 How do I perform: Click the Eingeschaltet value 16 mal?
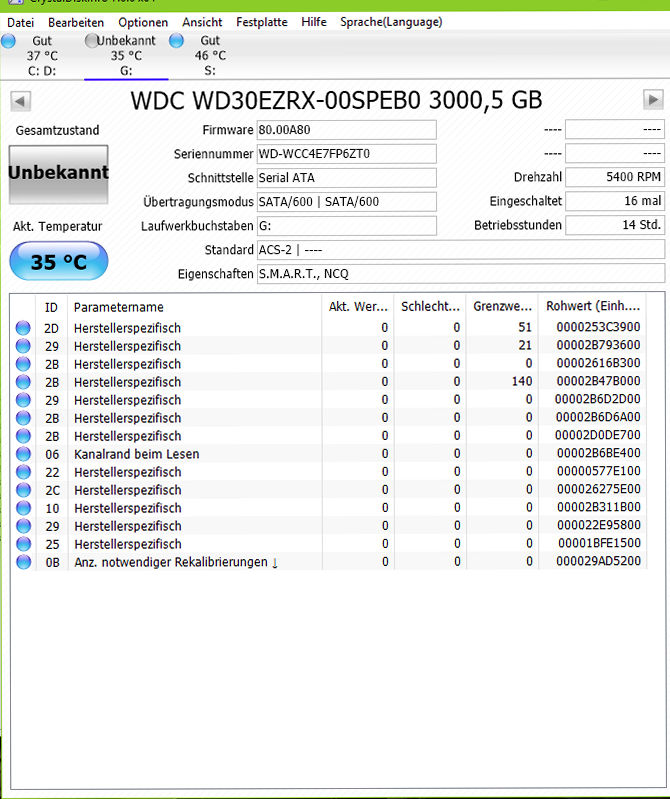[x=615, y=201]
